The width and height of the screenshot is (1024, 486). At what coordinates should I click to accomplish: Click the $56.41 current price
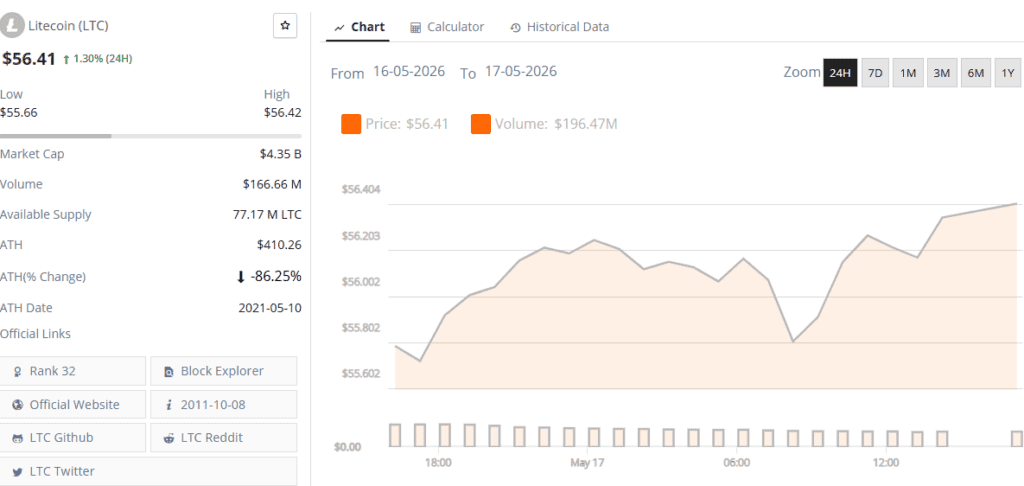pos(29,59)
